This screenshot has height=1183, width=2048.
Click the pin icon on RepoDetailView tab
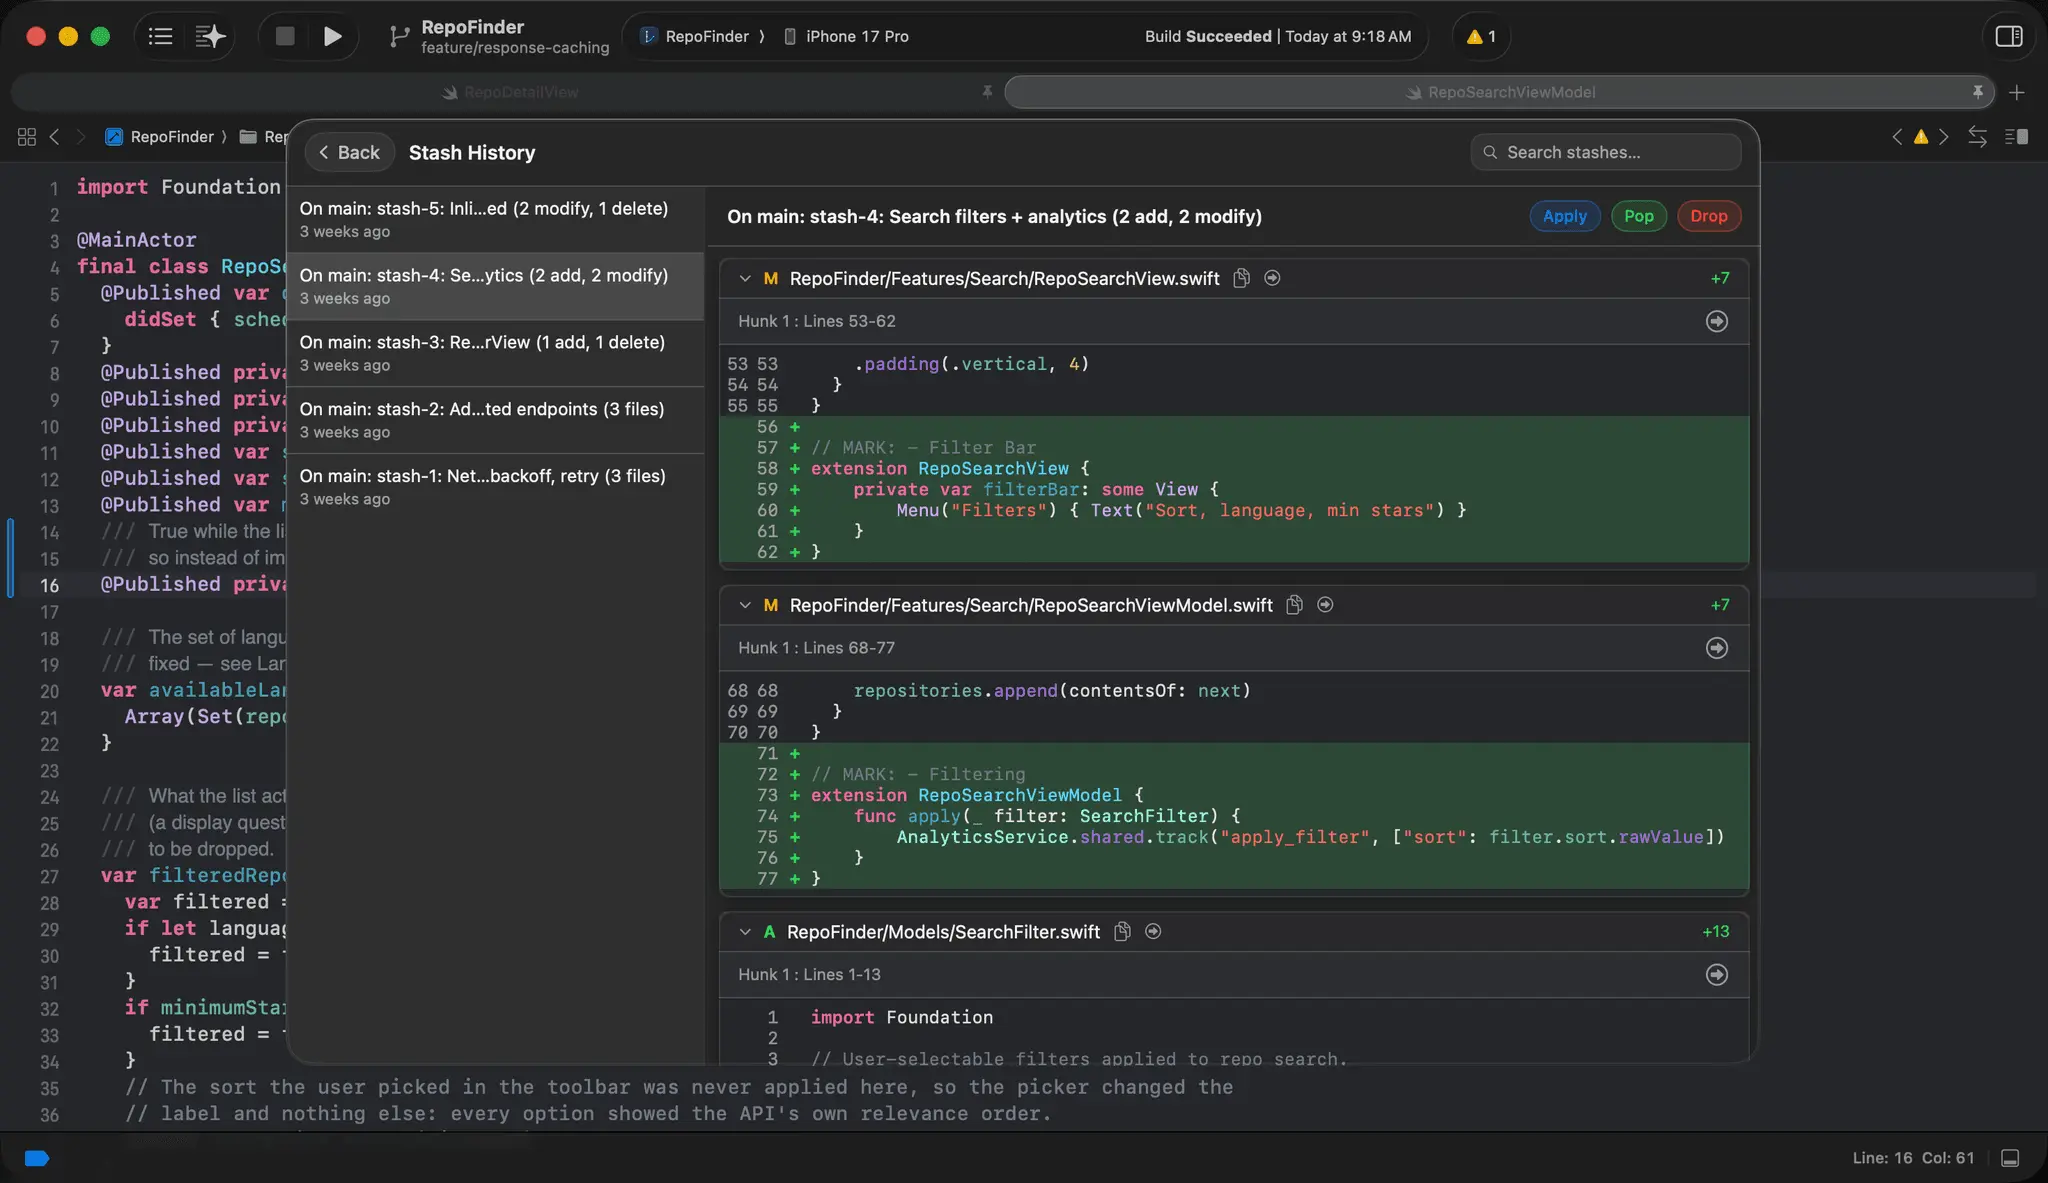click(987, 92)
